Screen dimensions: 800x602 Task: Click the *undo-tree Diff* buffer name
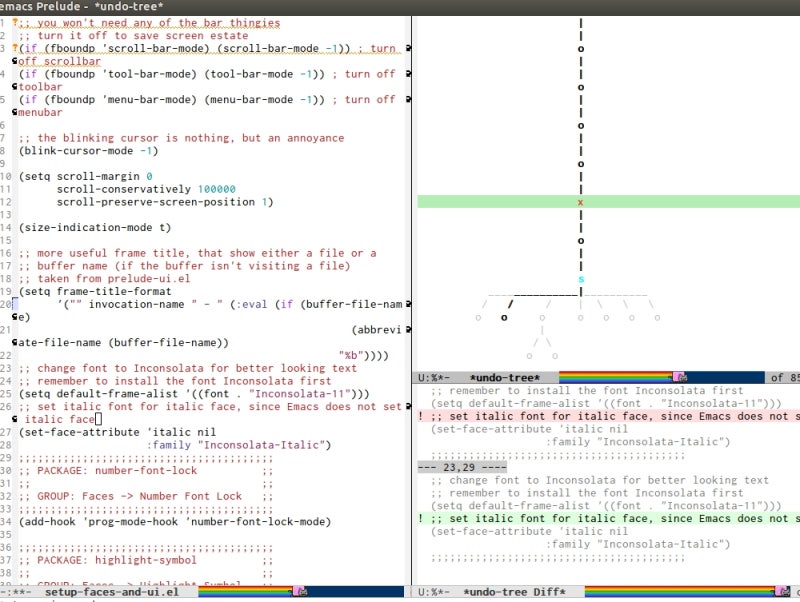click(x=514, y=592)
